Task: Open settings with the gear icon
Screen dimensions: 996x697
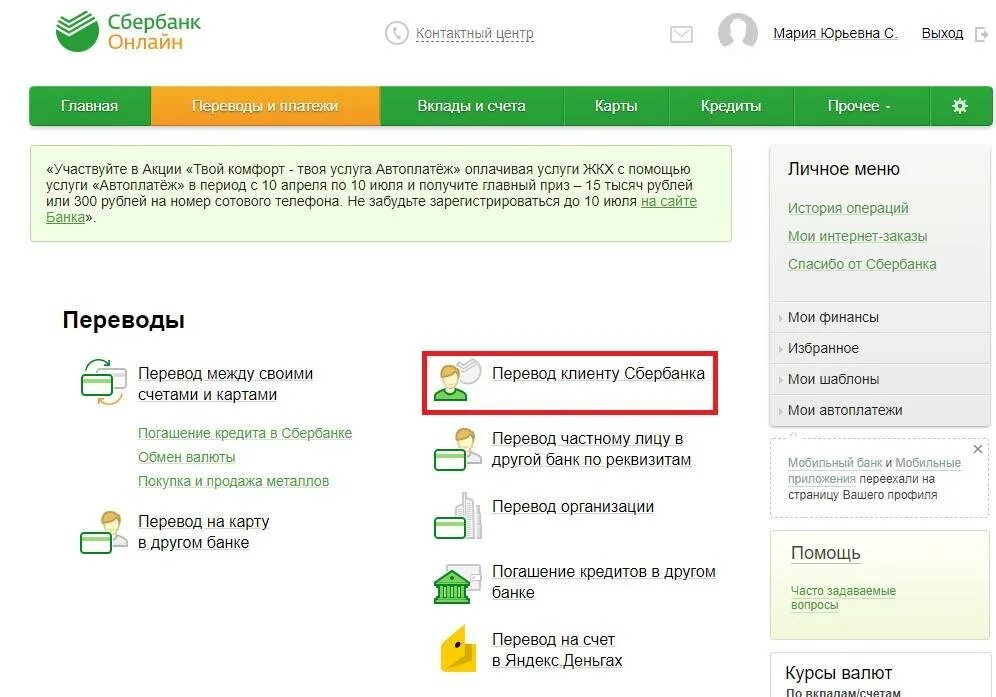Action: pyautogui.click(x=960, y=106)
